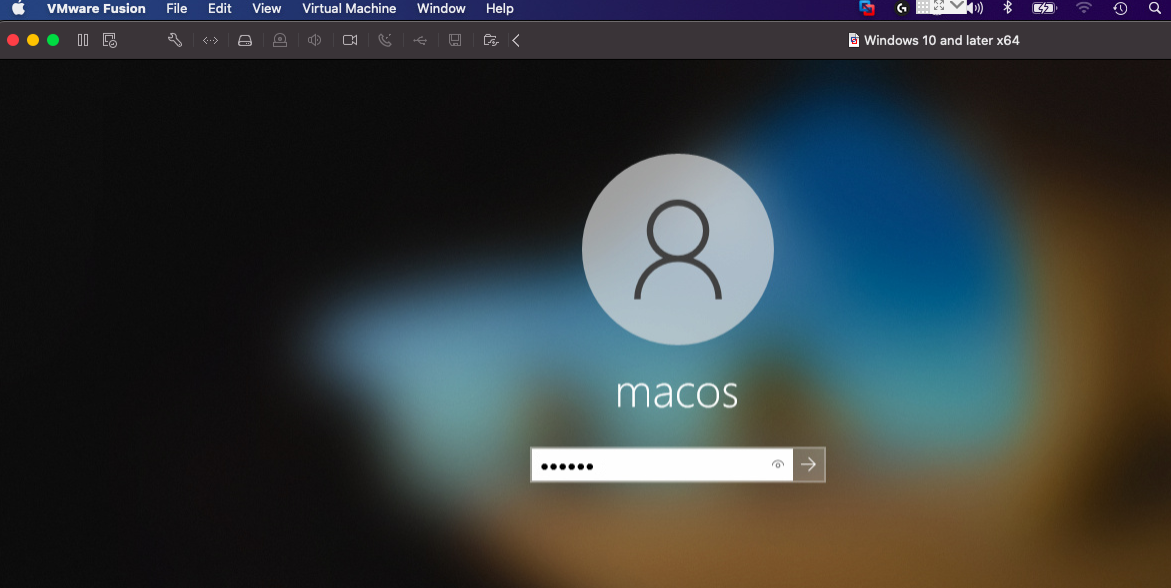1171x588 pixels.
Task: Click the camera device toolbar icon
Action: (350, 40)
